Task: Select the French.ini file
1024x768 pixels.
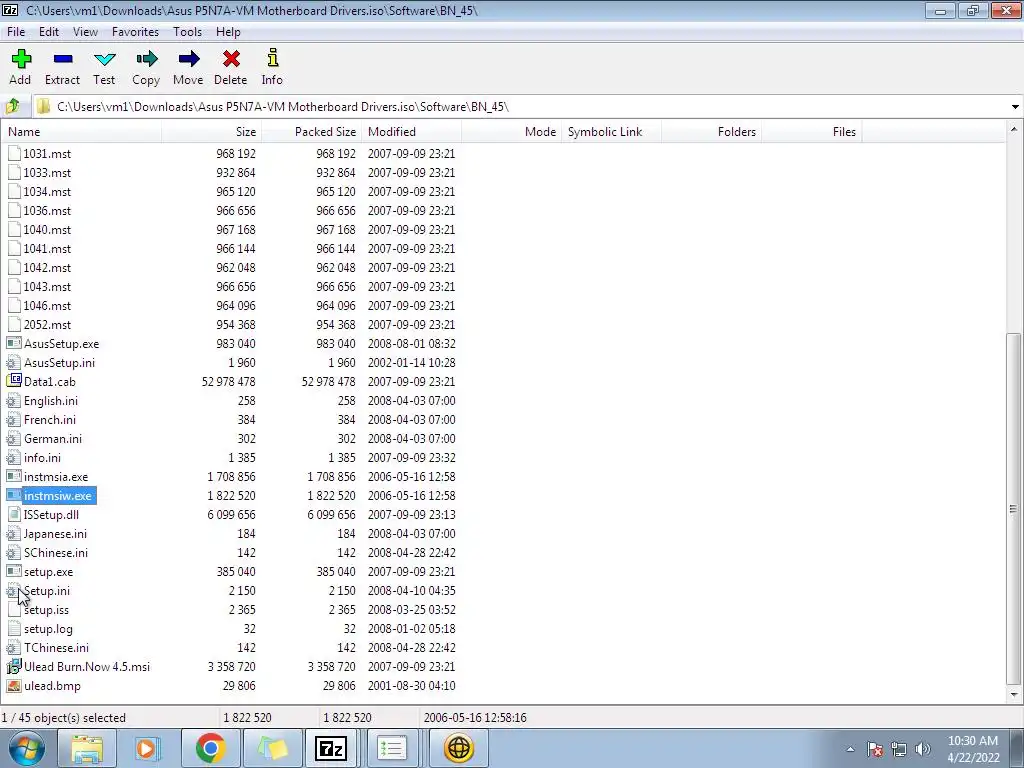Action: click(50, 419)
